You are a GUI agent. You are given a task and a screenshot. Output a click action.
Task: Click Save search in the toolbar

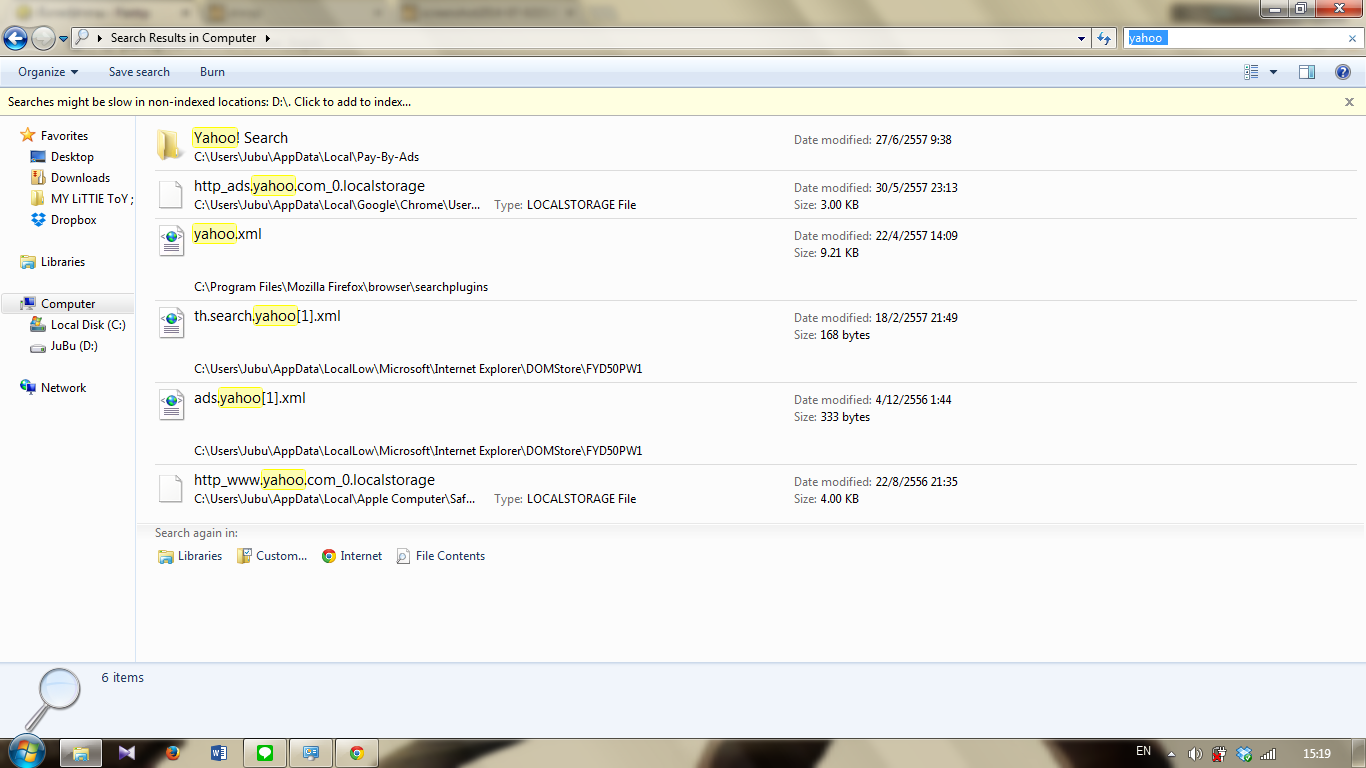[139, 72]
